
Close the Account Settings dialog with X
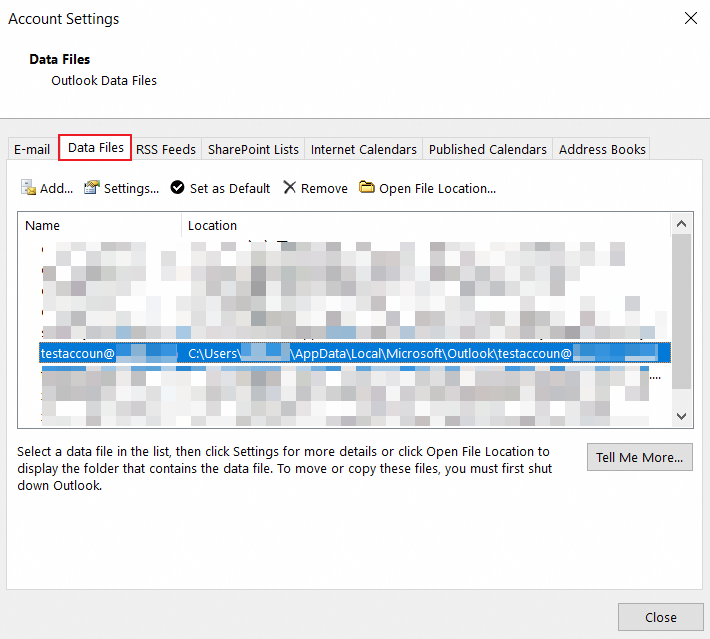(691, 18)
